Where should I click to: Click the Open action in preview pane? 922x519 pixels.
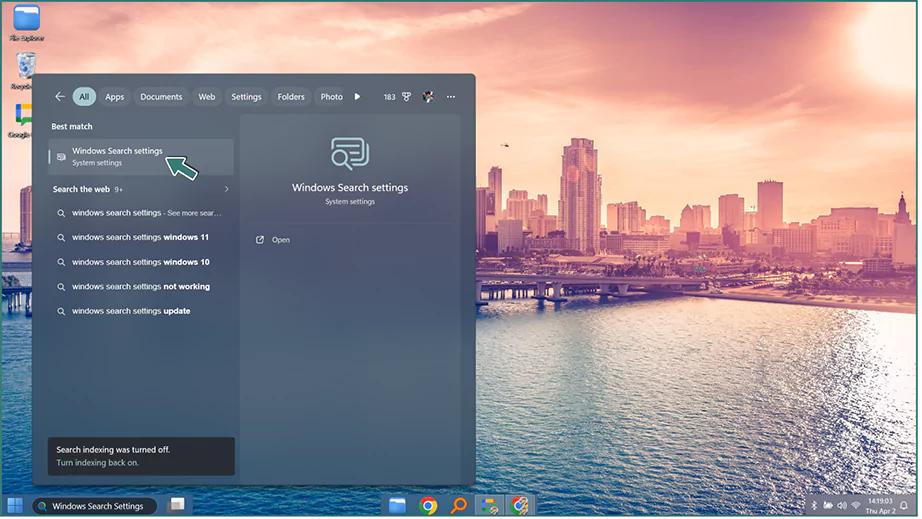click(274, 240)
